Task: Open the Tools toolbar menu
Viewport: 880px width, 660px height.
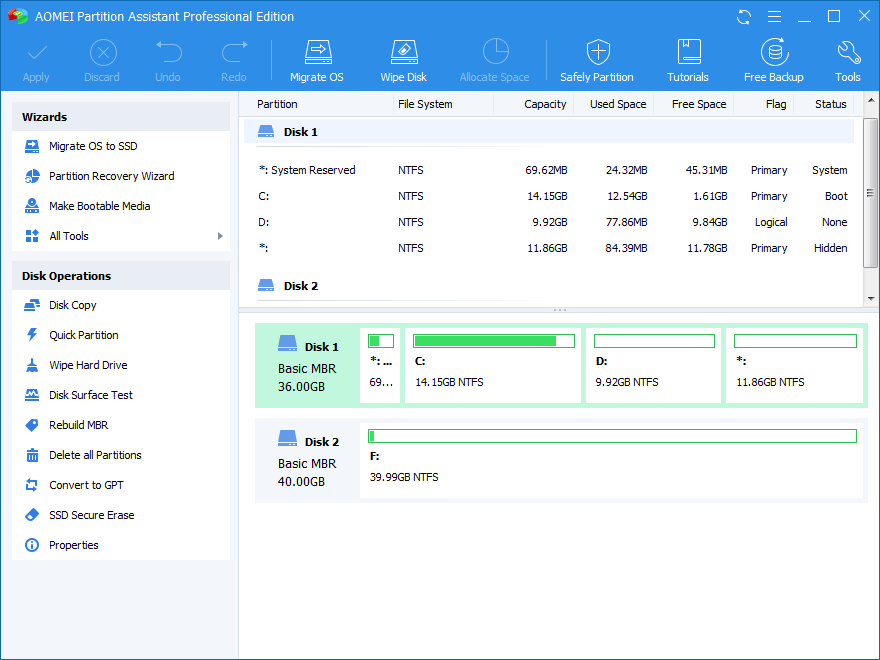Action: pos(847,60)
